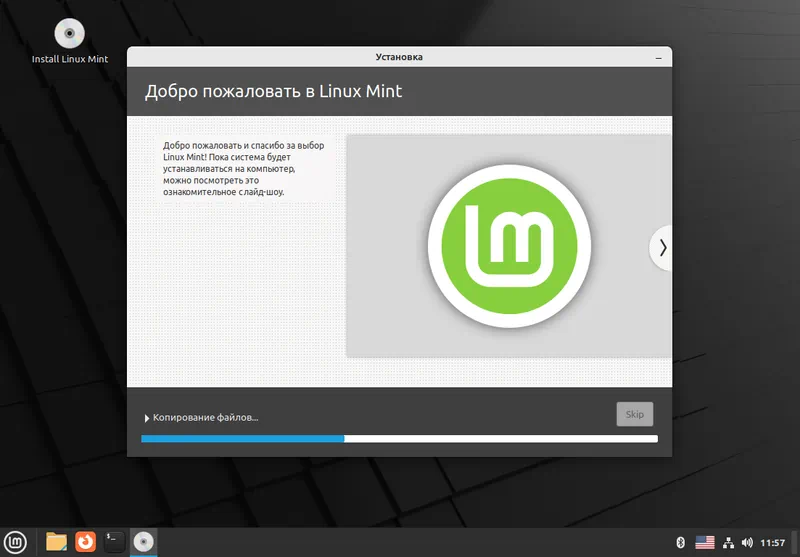The width and height of the screenshot is (800, 557).
Task: Open the network connections tray icon
Action: [729, 542]
